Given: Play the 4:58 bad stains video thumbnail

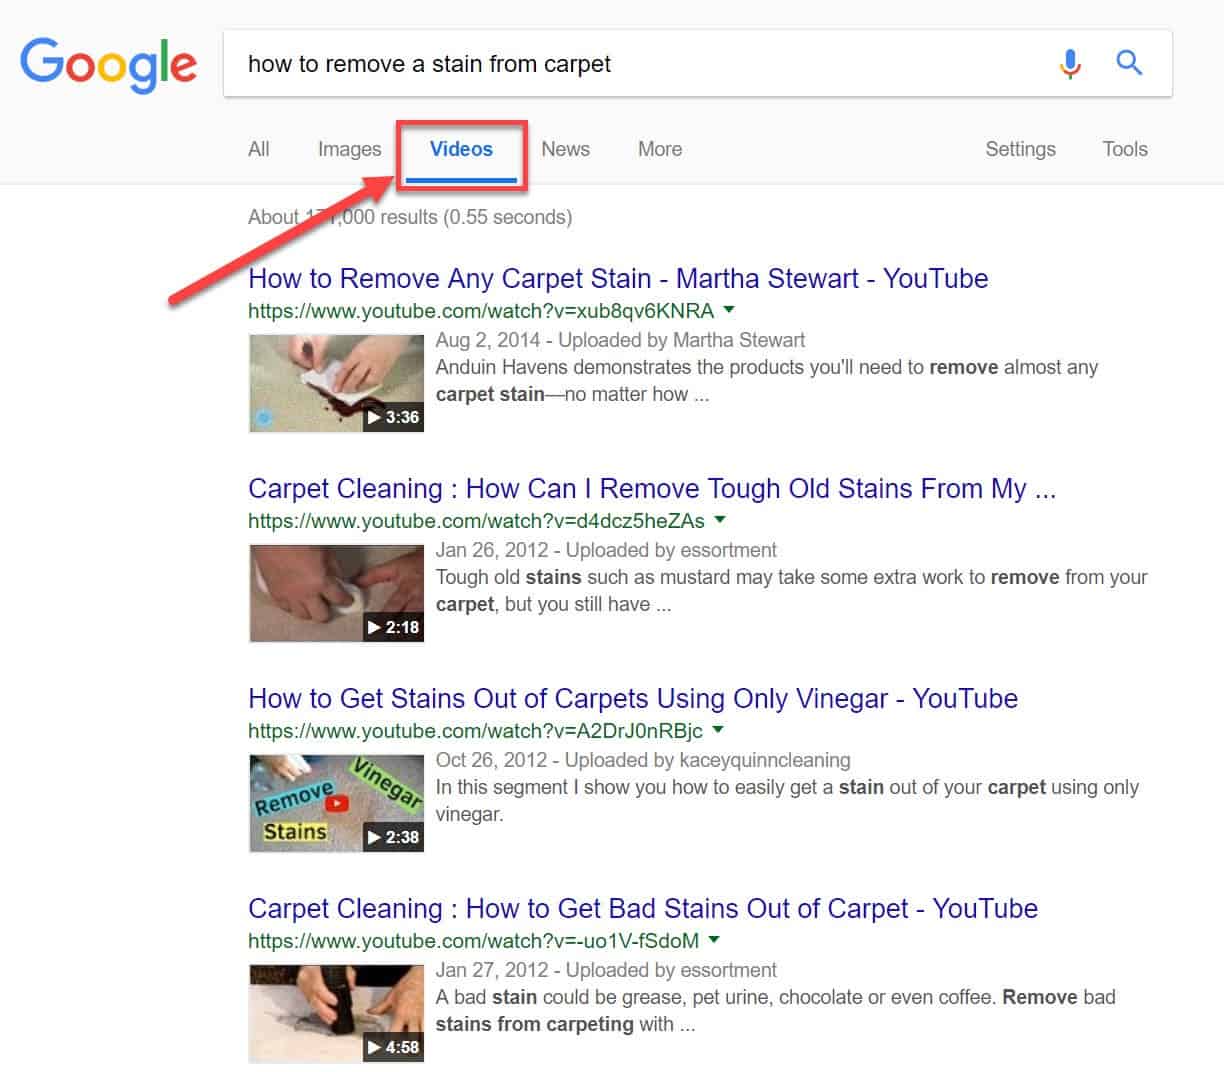Looking at the screenshot, I should pos(336,1013).
